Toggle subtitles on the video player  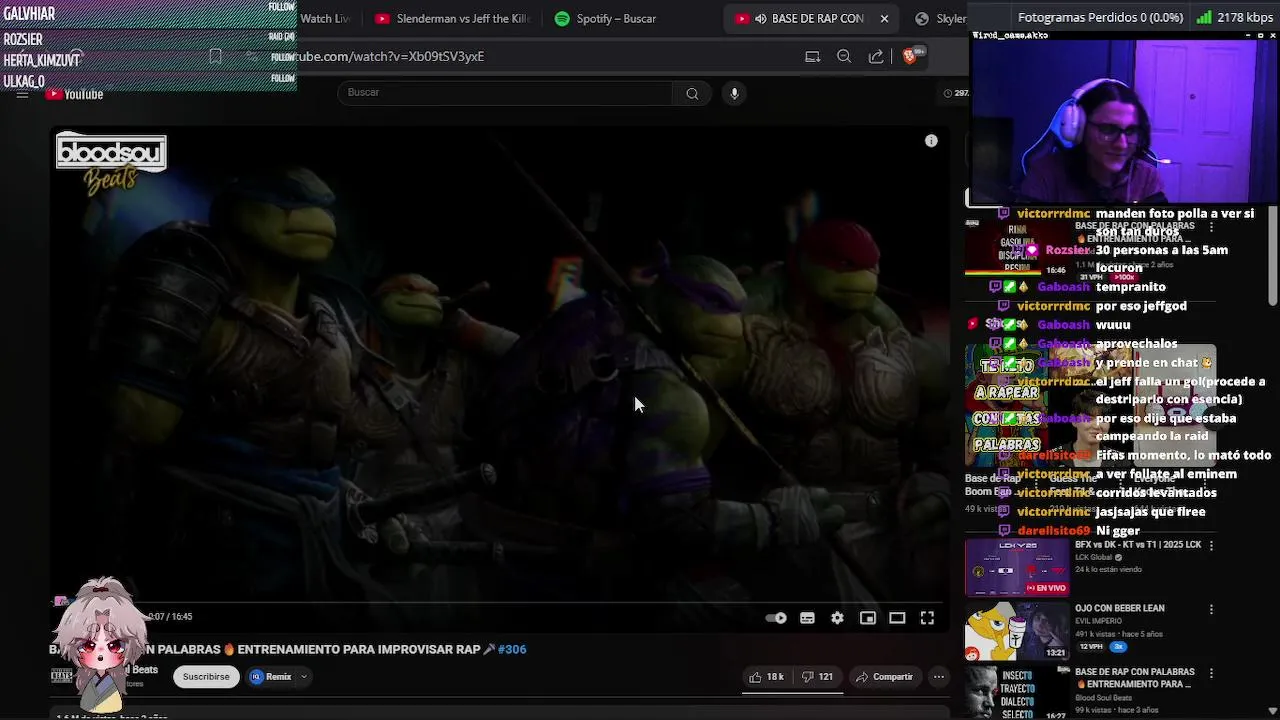click(x=807, y=618)
